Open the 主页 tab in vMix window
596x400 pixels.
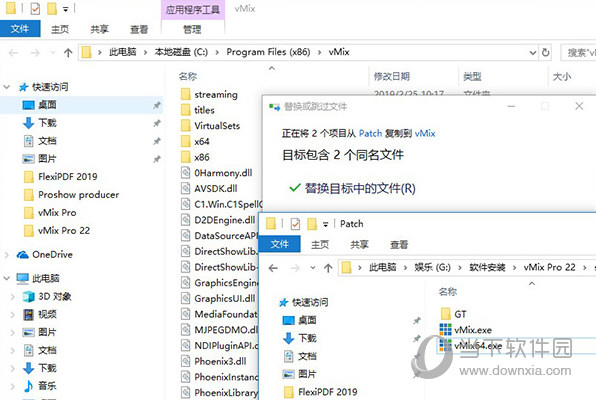[60, 29]
